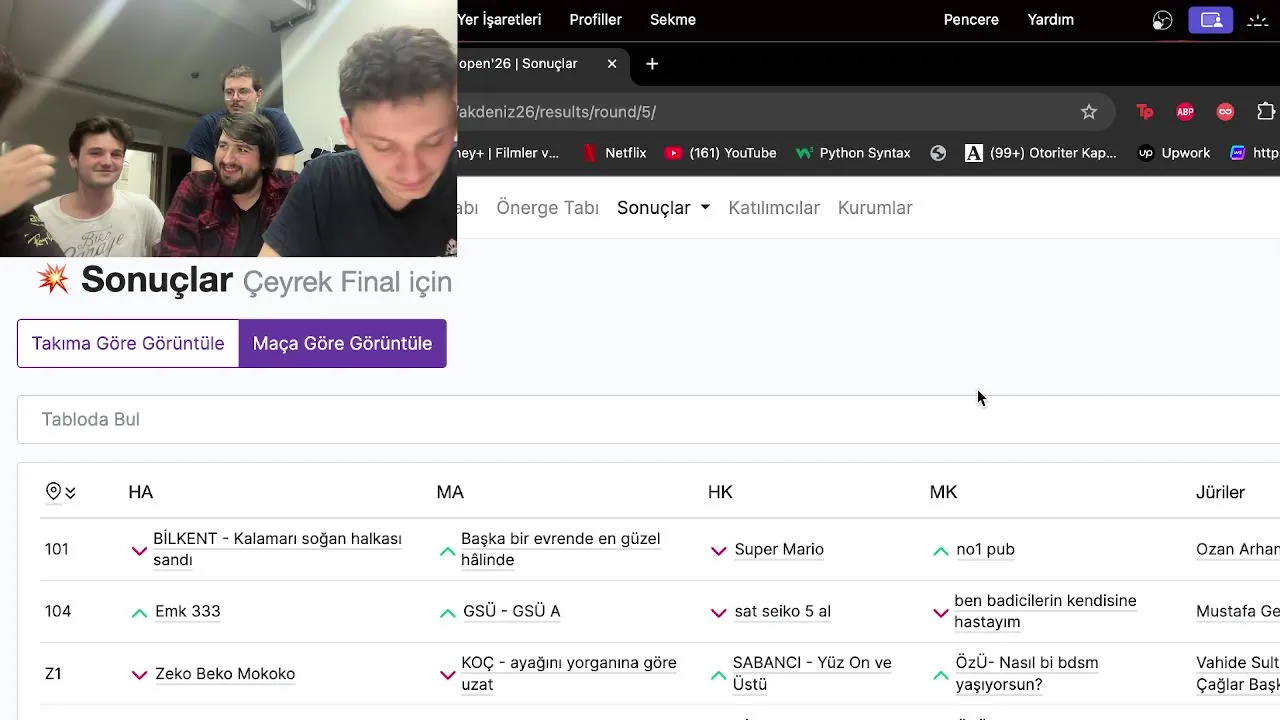Viewport: 1280px width, 720px height.
Task: Open the Profiller menu
Action: click(595, 20)
